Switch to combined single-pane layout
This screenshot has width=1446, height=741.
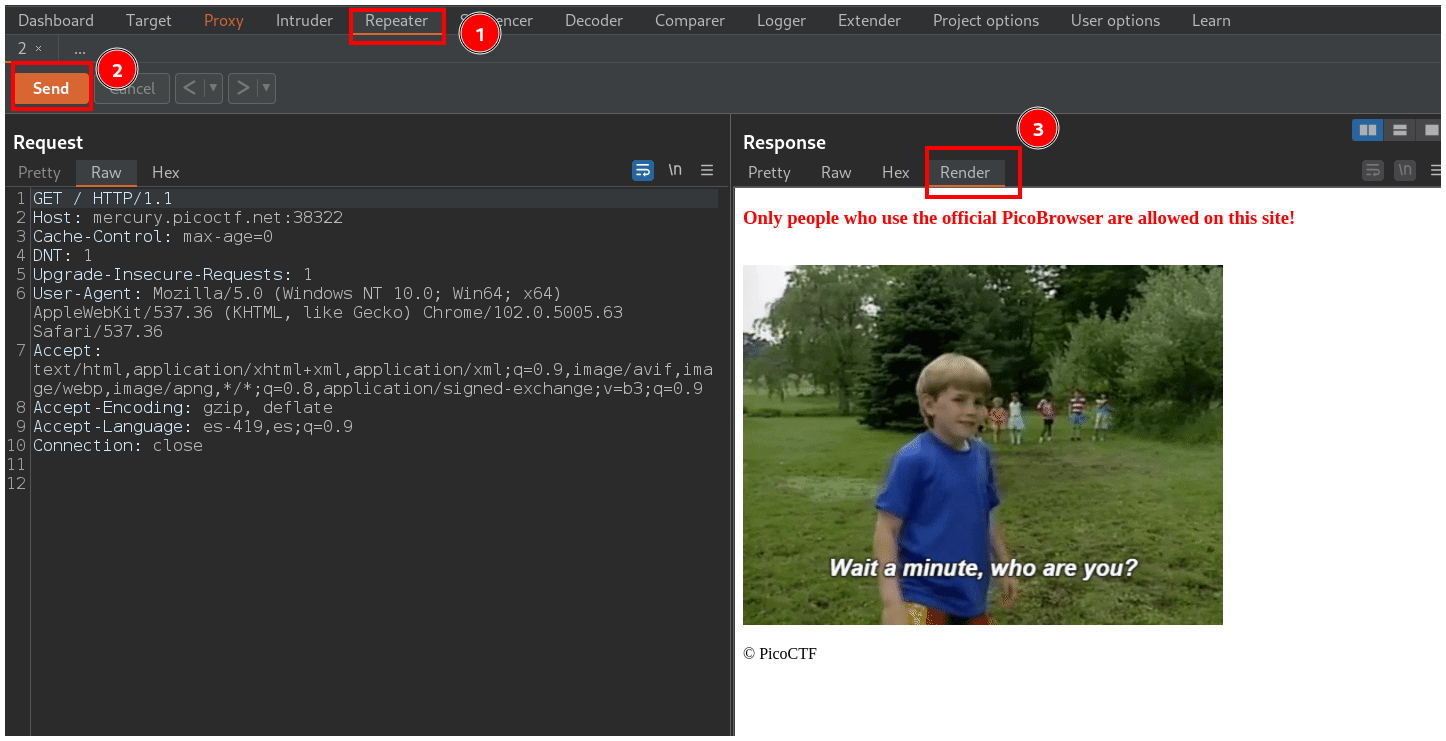[1432, 130]
